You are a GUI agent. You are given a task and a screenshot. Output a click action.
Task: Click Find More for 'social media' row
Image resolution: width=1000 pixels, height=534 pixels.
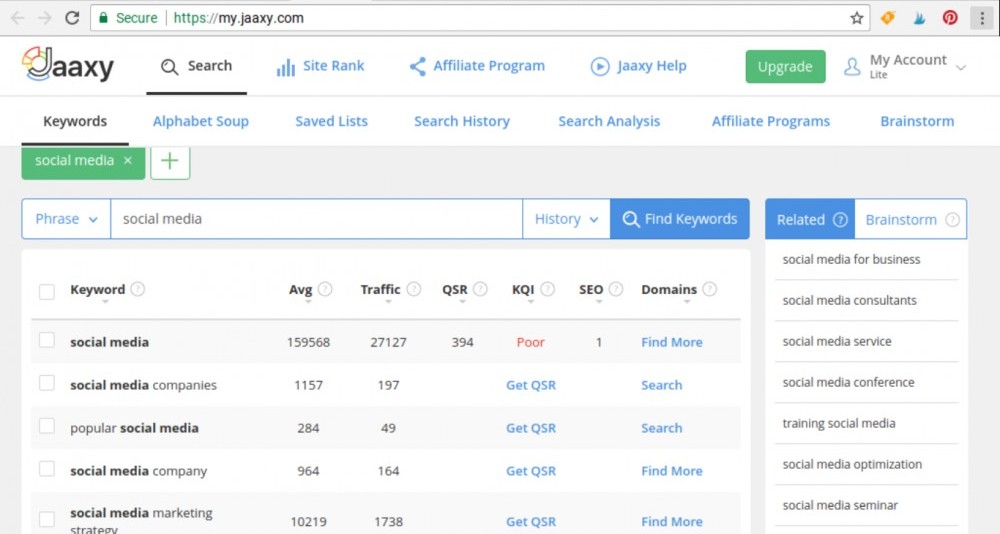coord(672,342)
